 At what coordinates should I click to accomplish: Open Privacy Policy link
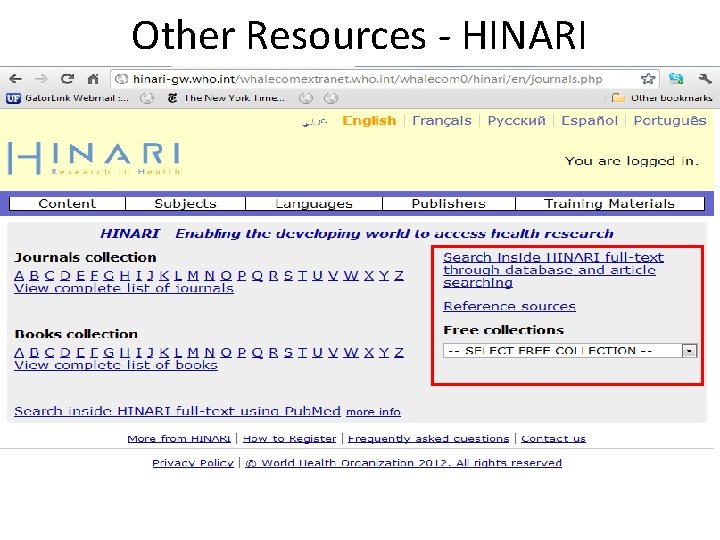click(193, 463)
